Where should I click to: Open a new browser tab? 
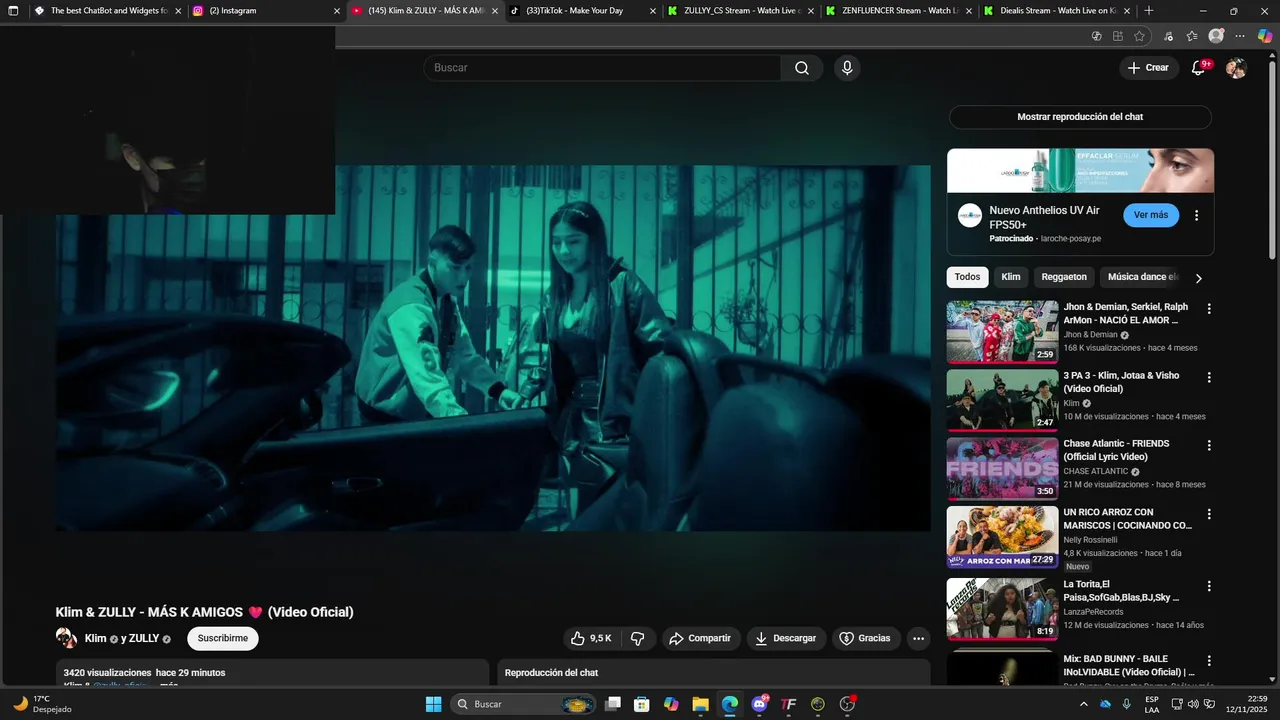tap(1149, 11)
